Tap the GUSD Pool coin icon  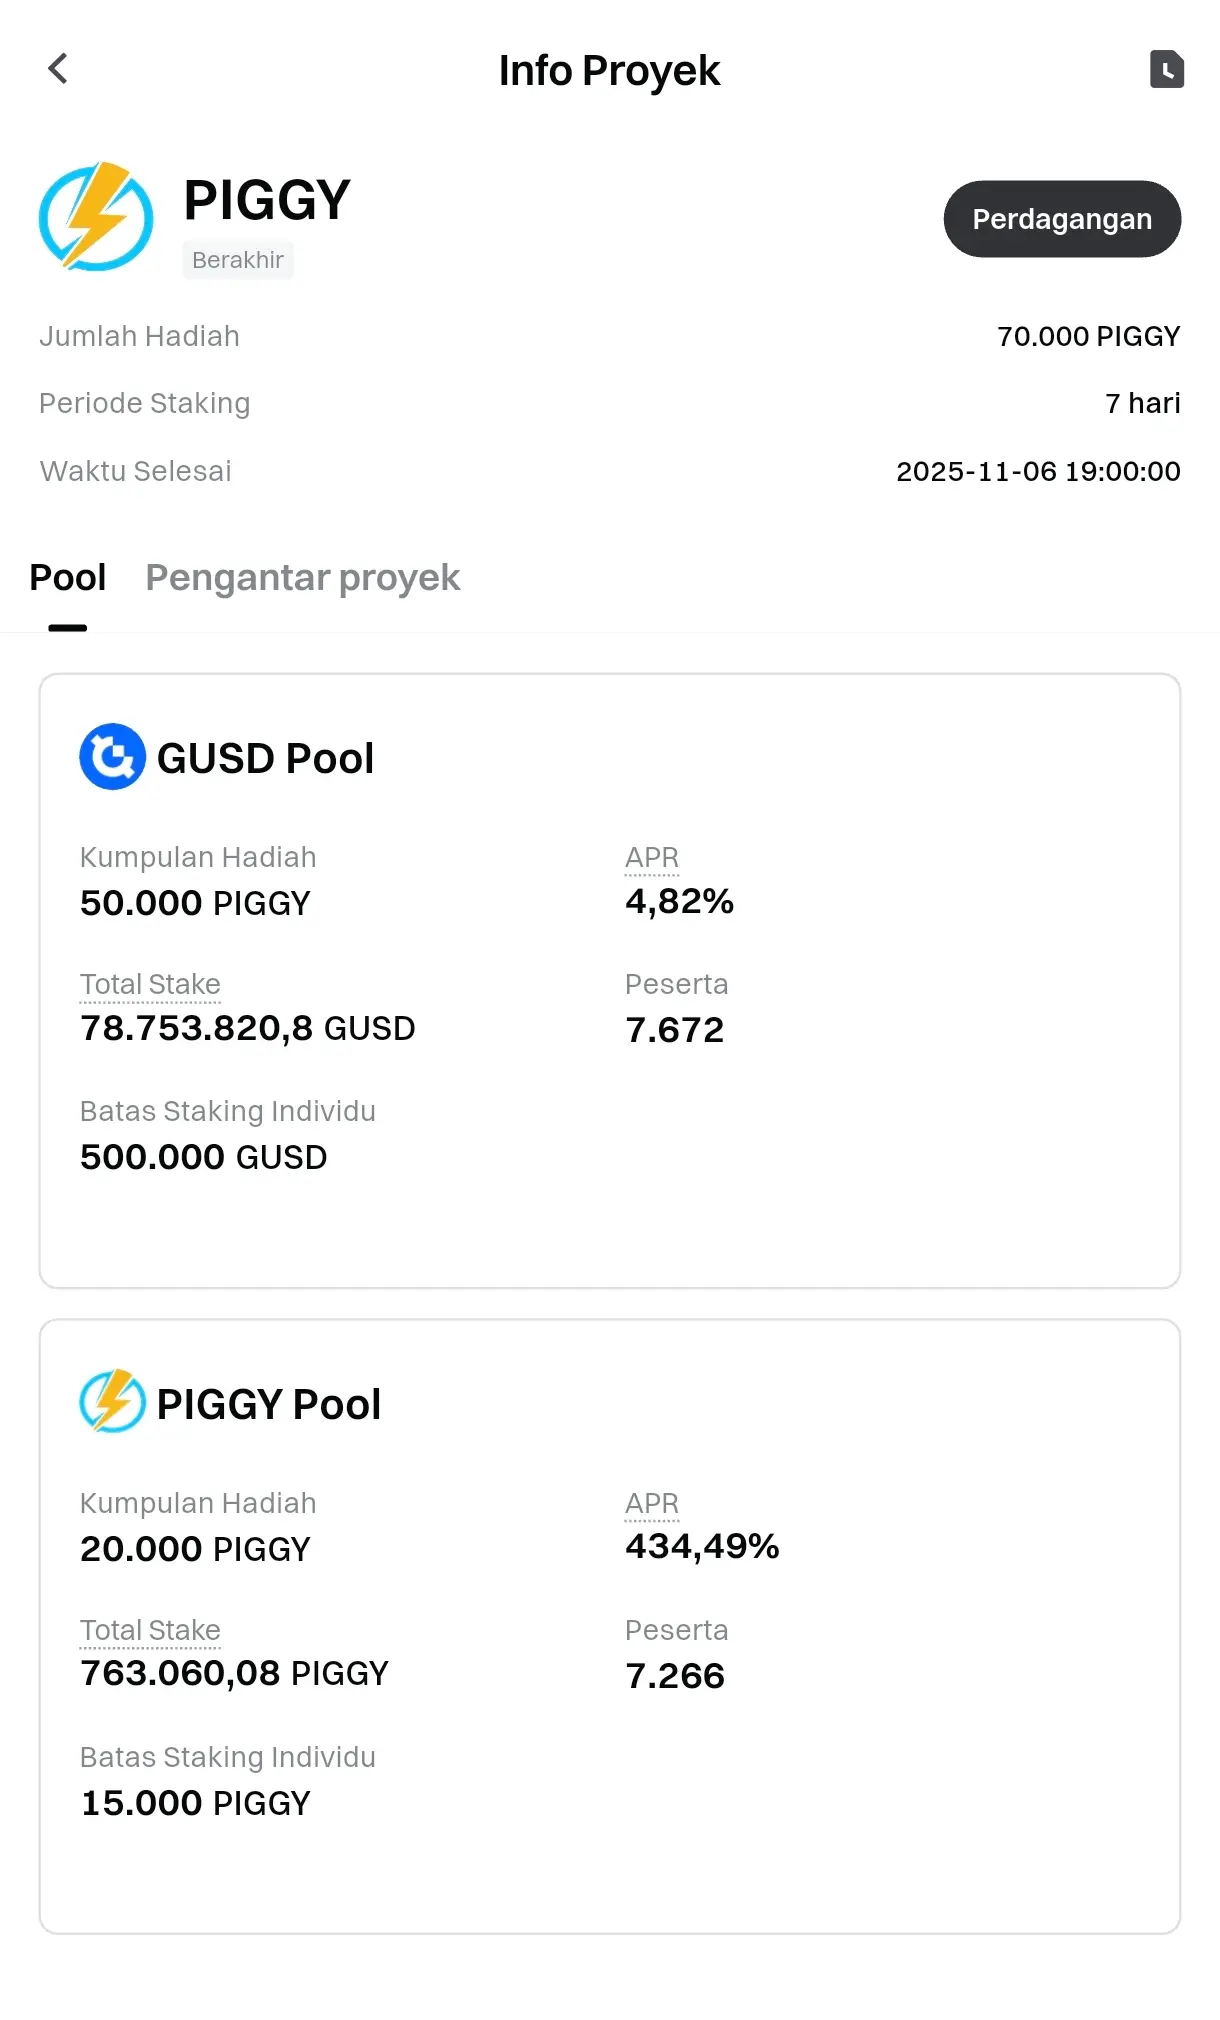coord(112,757)
